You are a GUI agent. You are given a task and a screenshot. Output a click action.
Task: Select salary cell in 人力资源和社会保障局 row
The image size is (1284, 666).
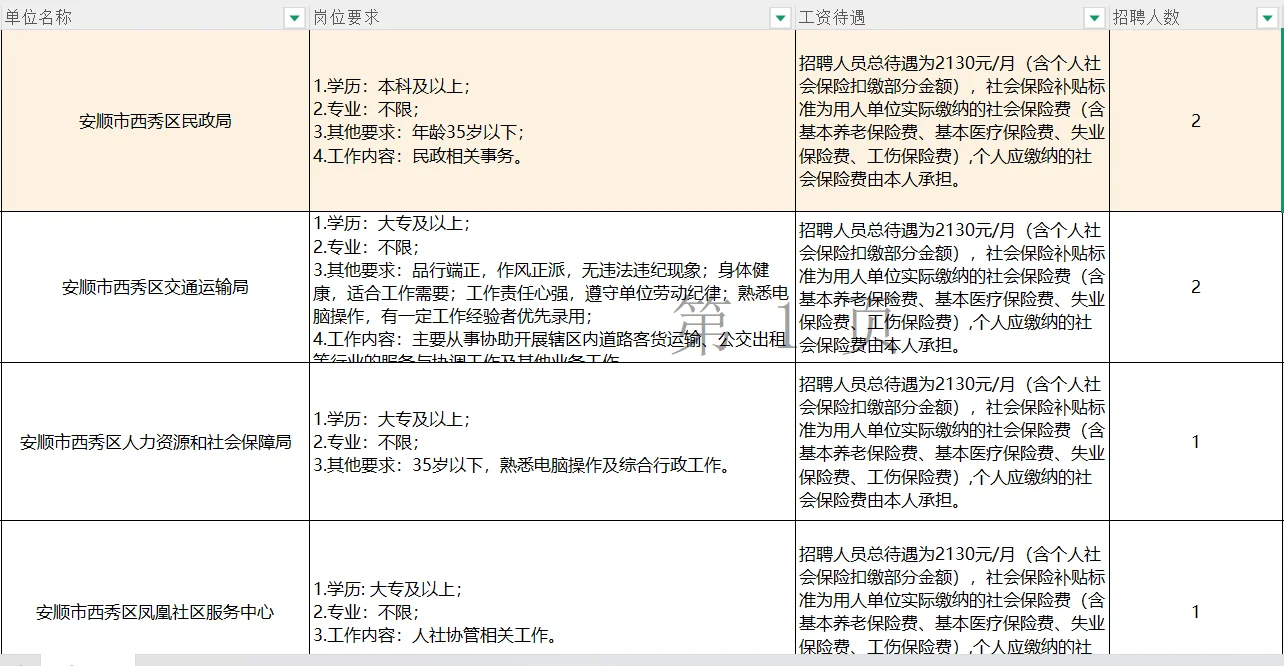pos(952,441)
